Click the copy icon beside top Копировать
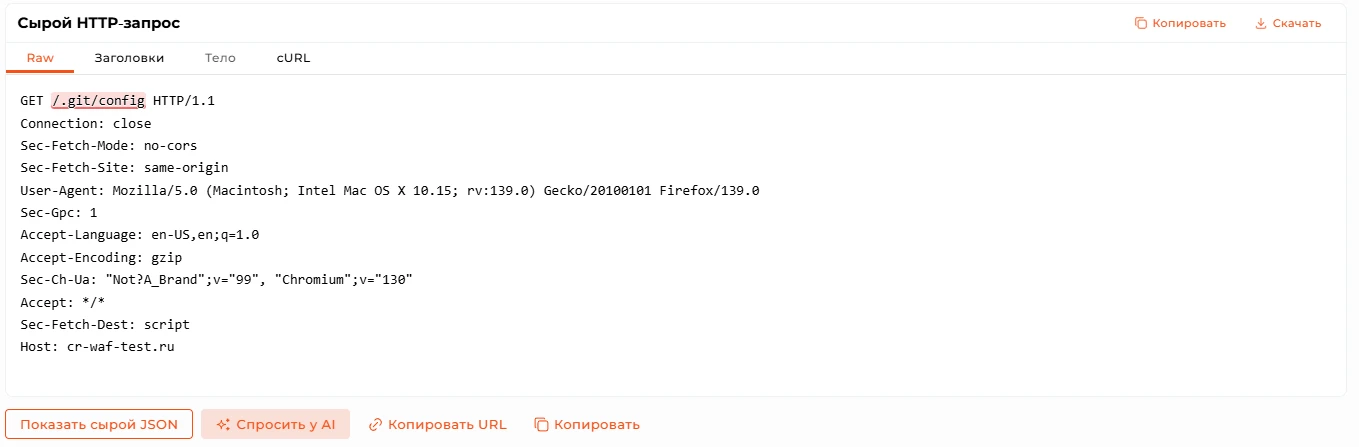Image resolution: width=1359 pixels, height=447 pixels. [x=1141, y=23]
